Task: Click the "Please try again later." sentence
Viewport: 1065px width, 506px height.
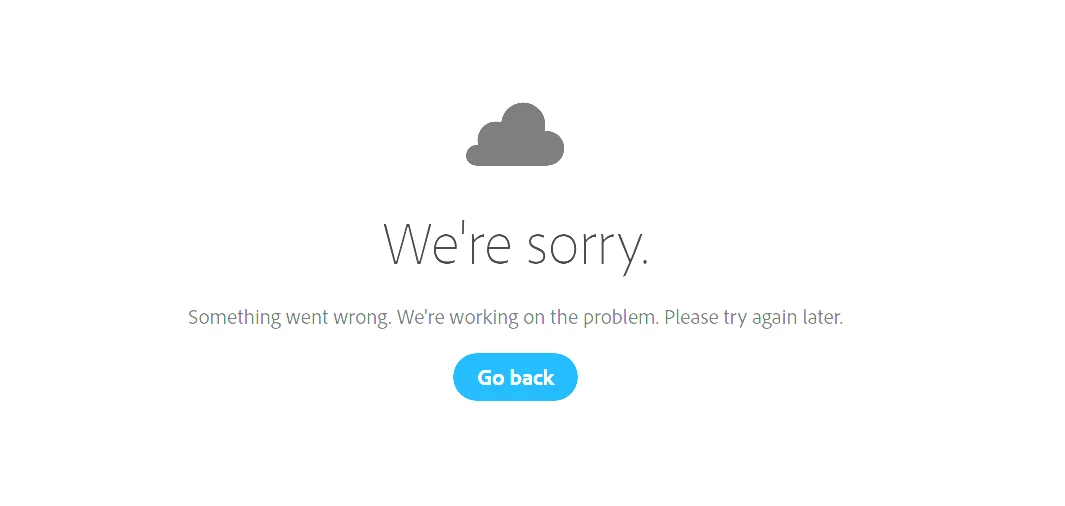Action: point(754,318)
